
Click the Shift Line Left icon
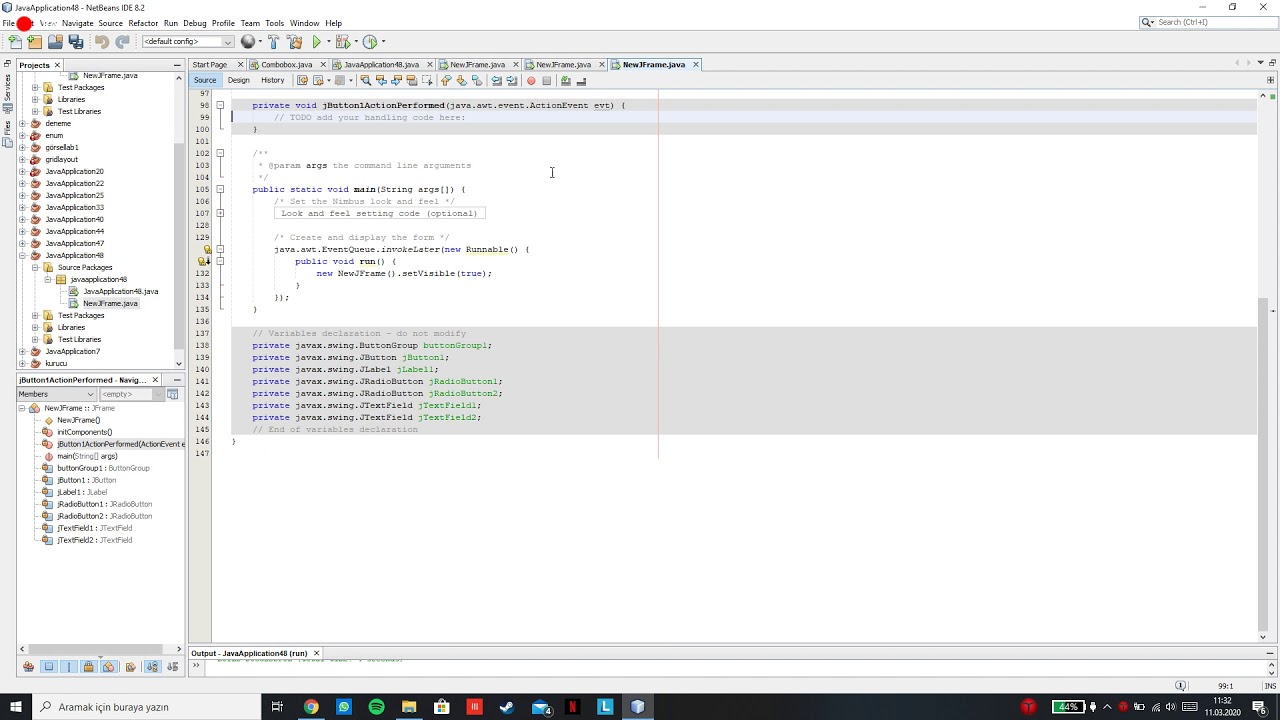(x=496, y=81)
